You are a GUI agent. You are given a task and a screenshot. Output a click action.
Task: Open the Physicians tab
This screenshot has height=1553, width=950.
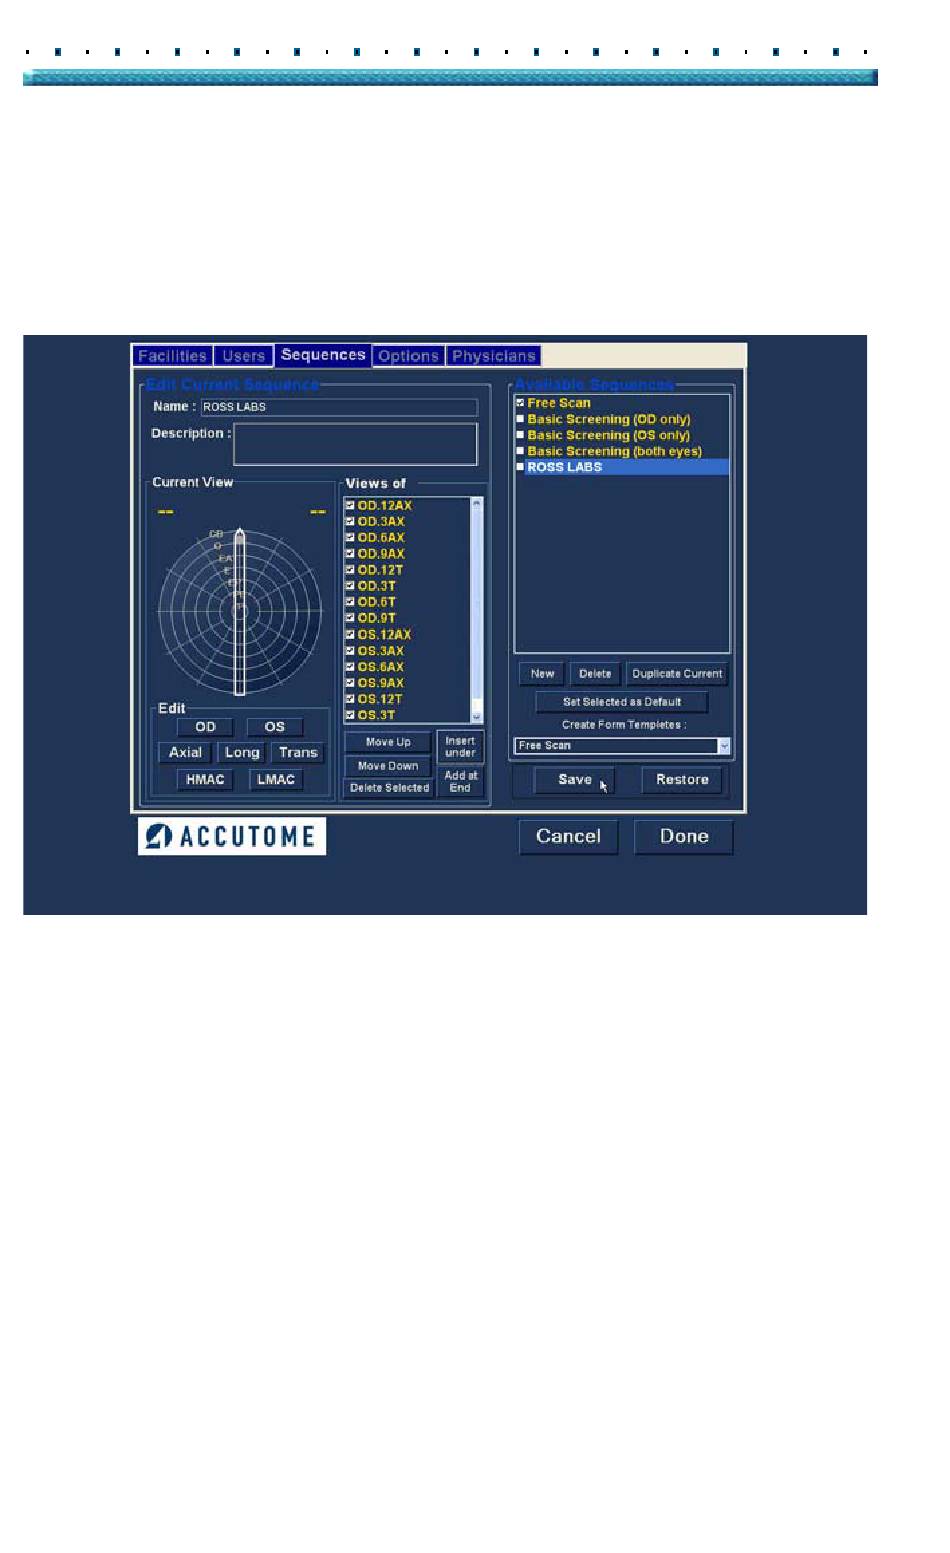pos(494,356)
